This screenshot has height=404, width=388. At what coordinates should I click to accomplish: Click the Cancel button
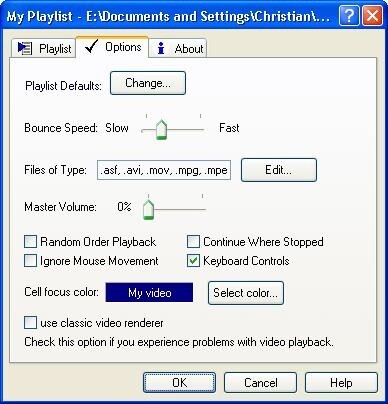(260, 383)
